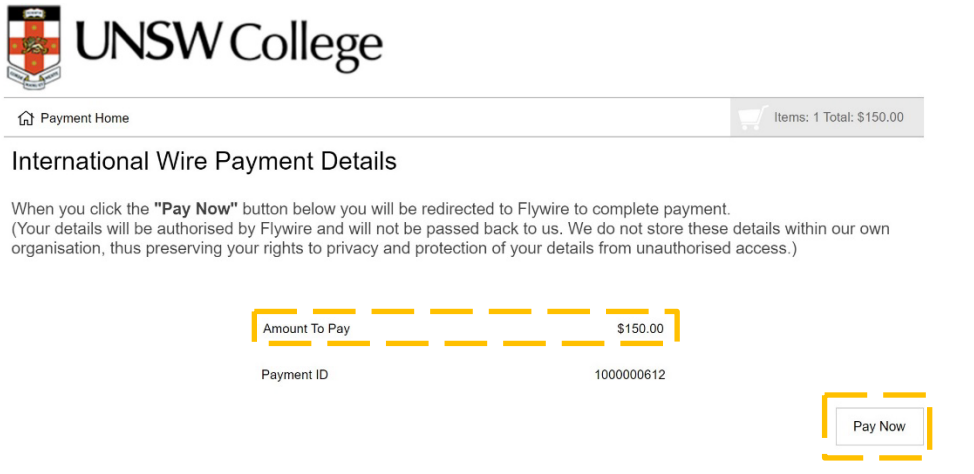Click the UNSW crest logo
Image resolution: width=974 pixels, height=474 pixels.
click(33, 45)
